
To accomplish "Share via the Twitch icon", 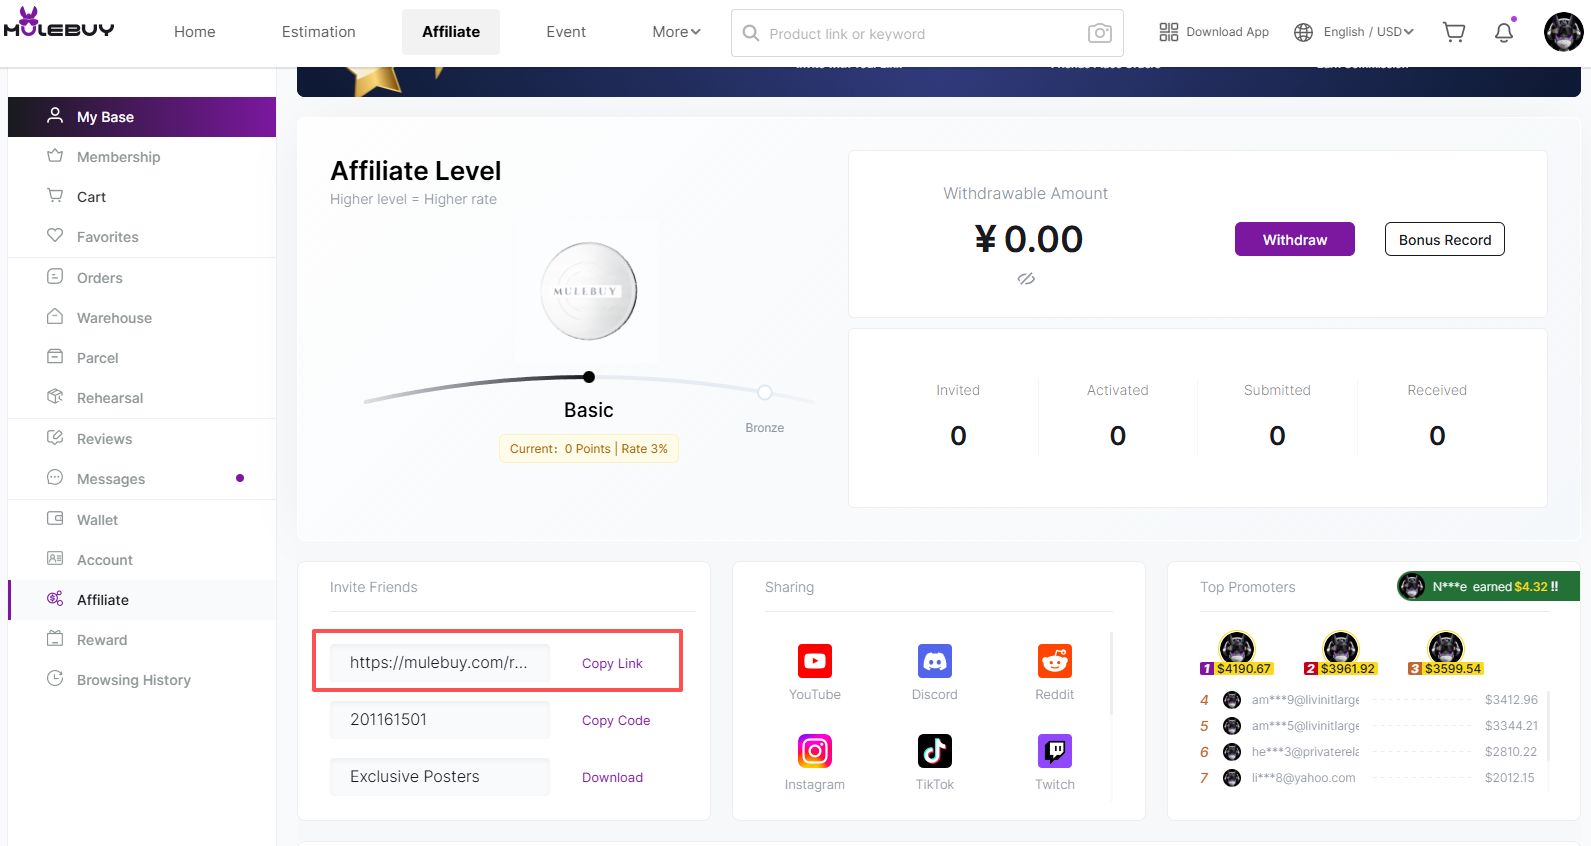I will [1055, 751].
